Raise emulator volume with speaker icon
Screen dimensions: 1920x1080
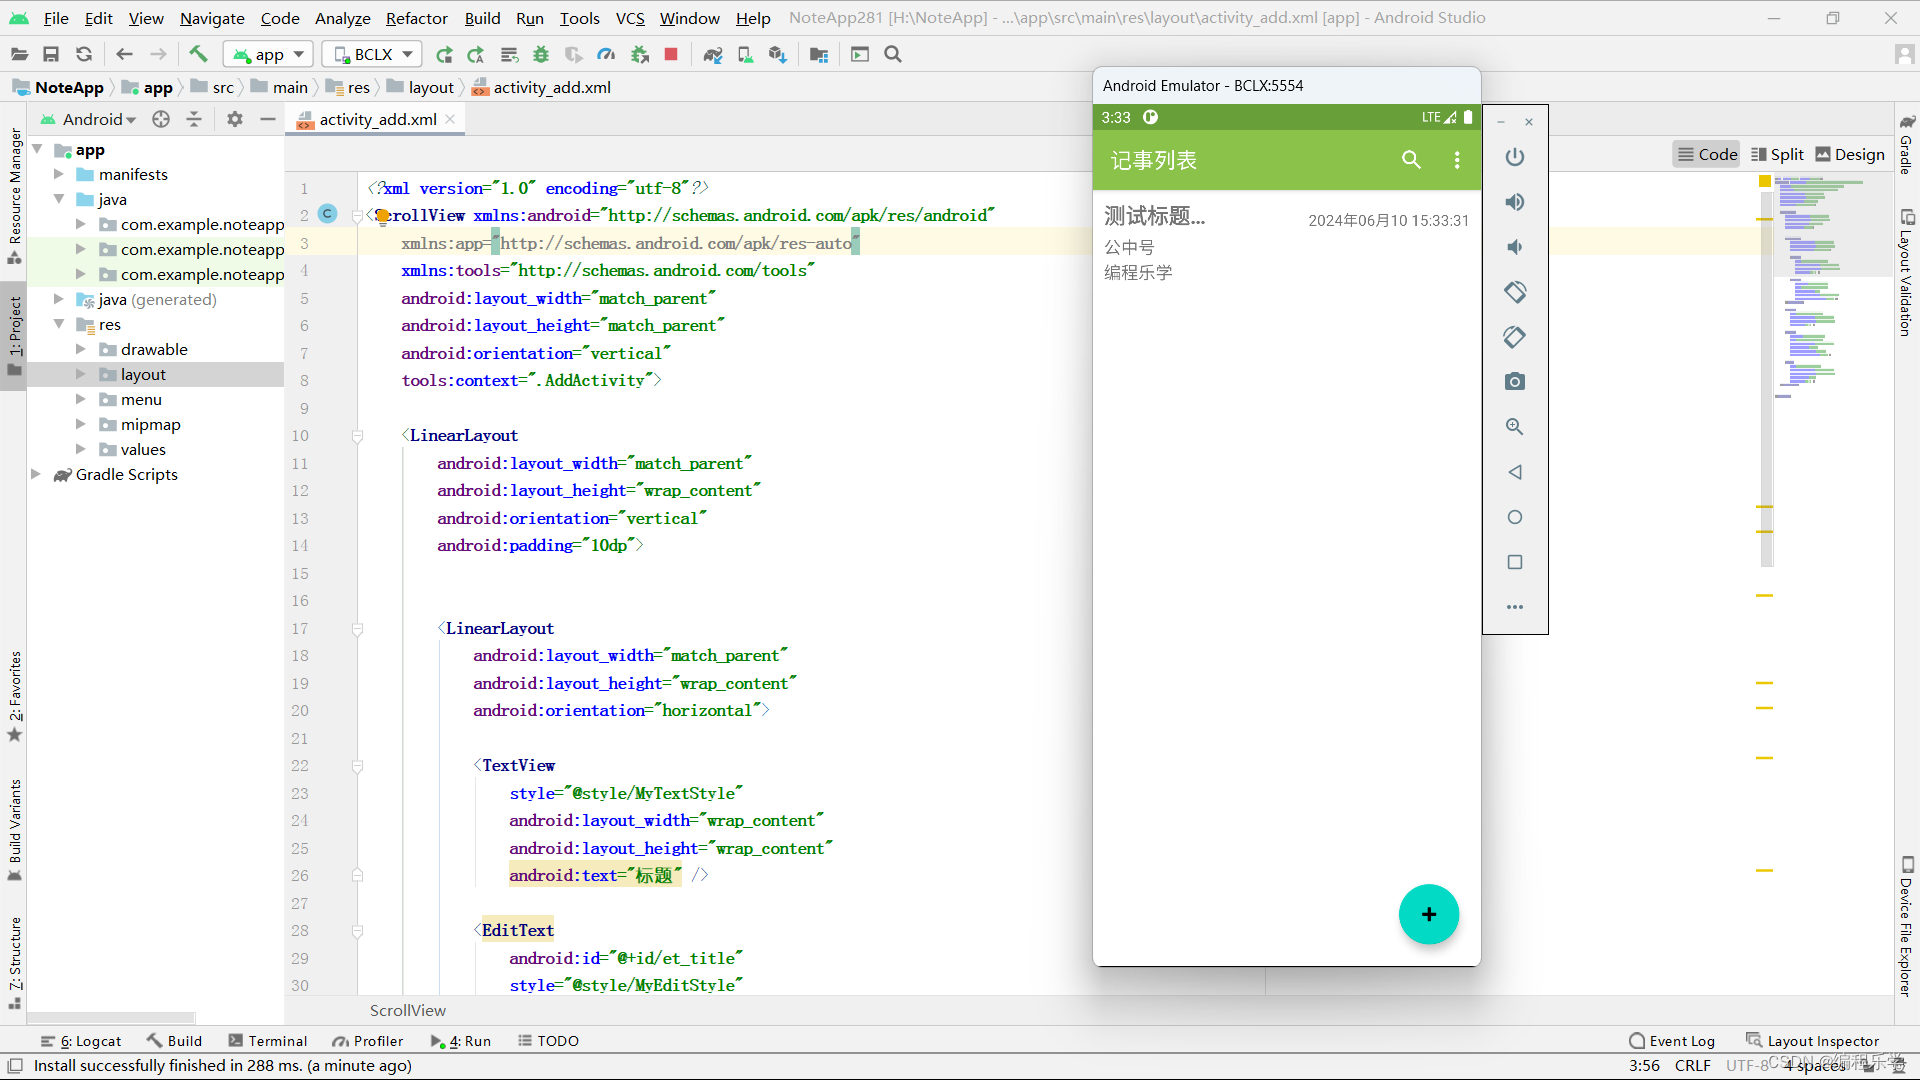point(1515,202)
